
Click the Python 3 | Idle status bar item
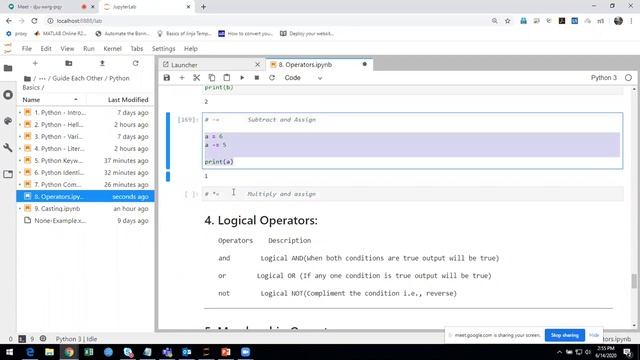pos(76,339)
